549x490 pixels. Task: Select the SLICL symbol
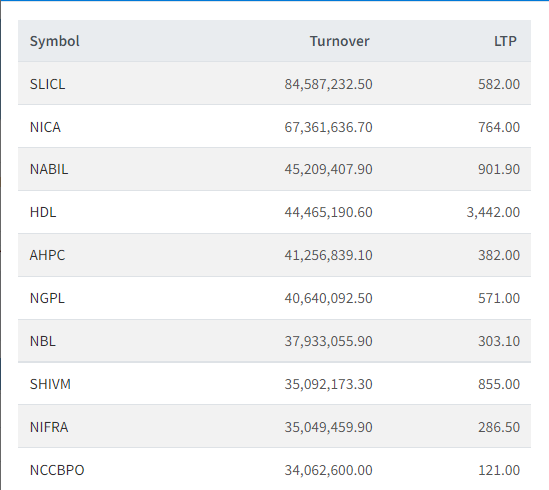(47, 84)
